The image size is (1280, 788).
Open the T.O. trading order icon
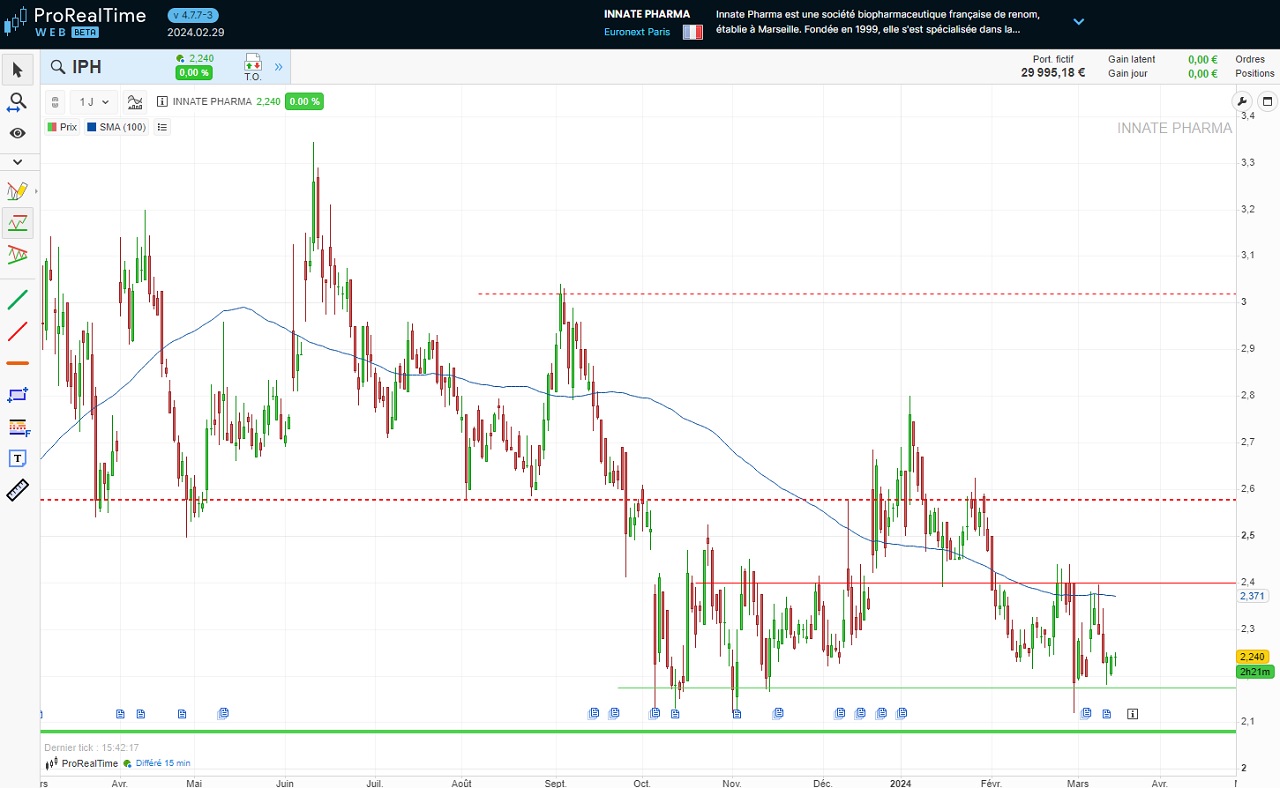pyautogui.click(x=252, y=68)
